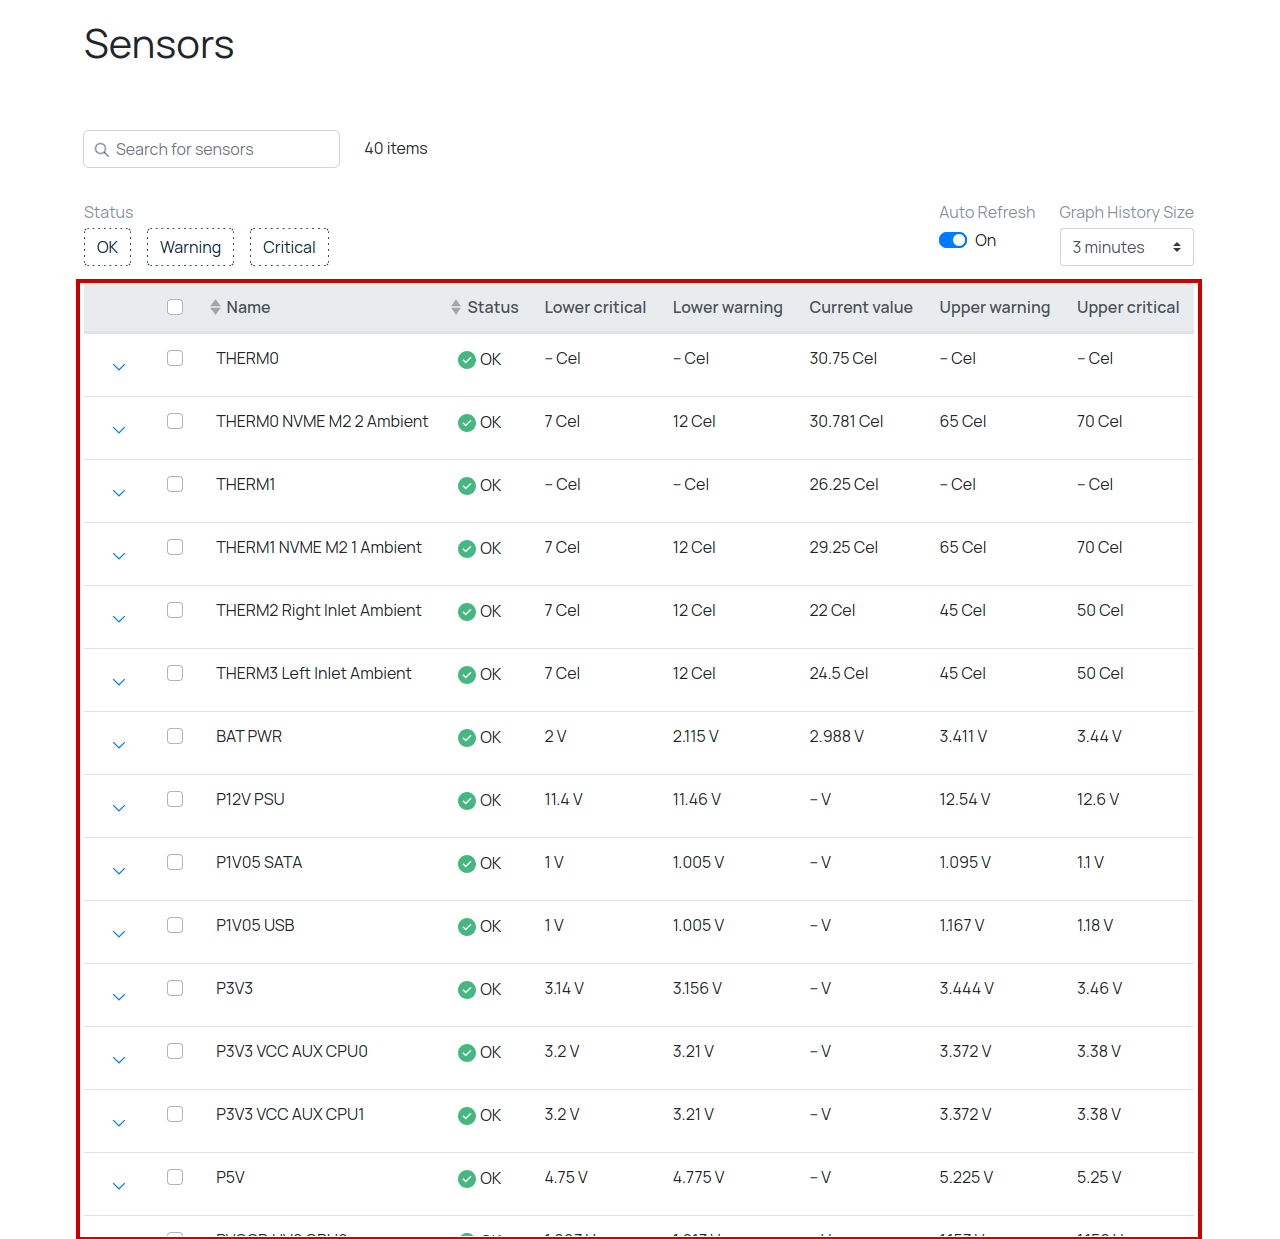Click OK status icon of P12V PSU
Image resolution: width=1280 pixels, height=1239 pixels.
[466, 801]
